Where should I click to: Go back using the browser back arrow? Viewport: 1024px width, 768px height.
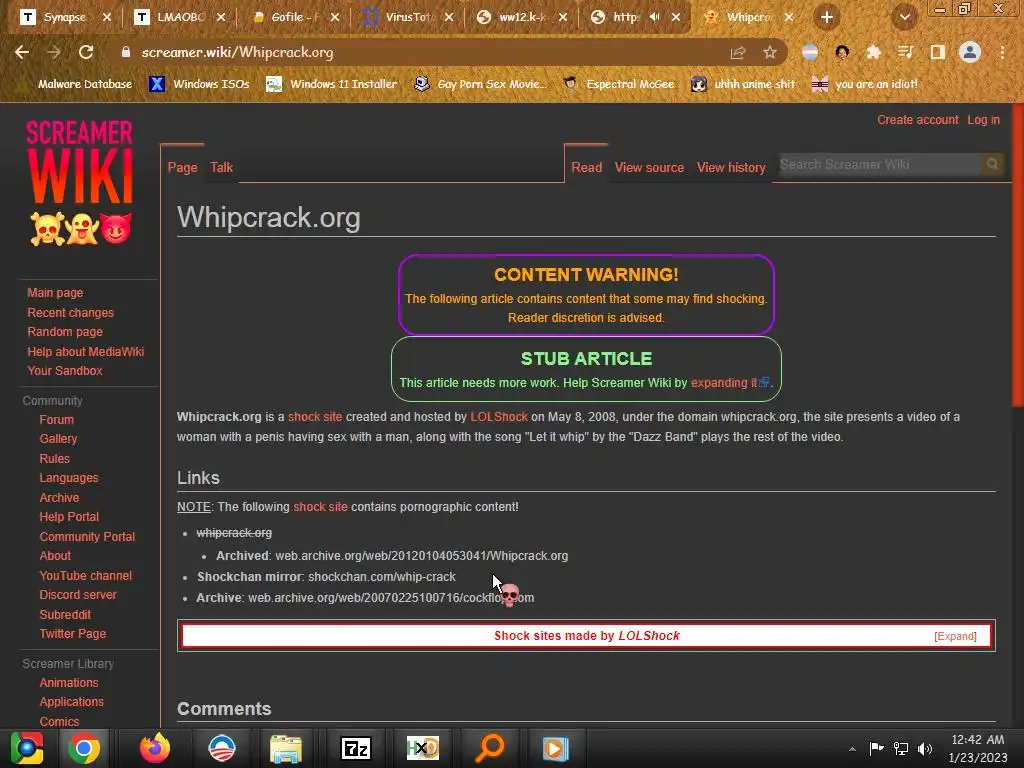point(22,52)
